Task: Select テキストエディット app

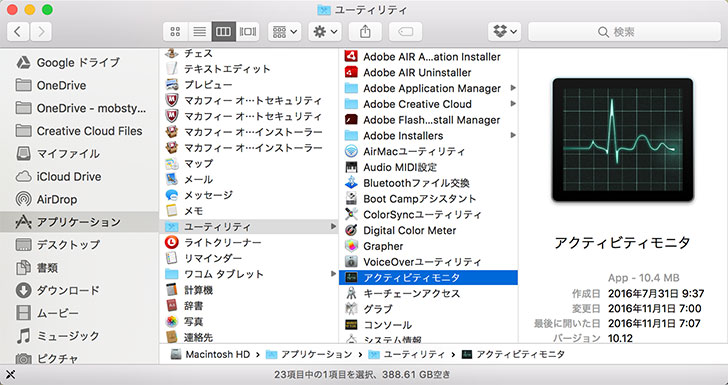Action: [x=249, y=69]
